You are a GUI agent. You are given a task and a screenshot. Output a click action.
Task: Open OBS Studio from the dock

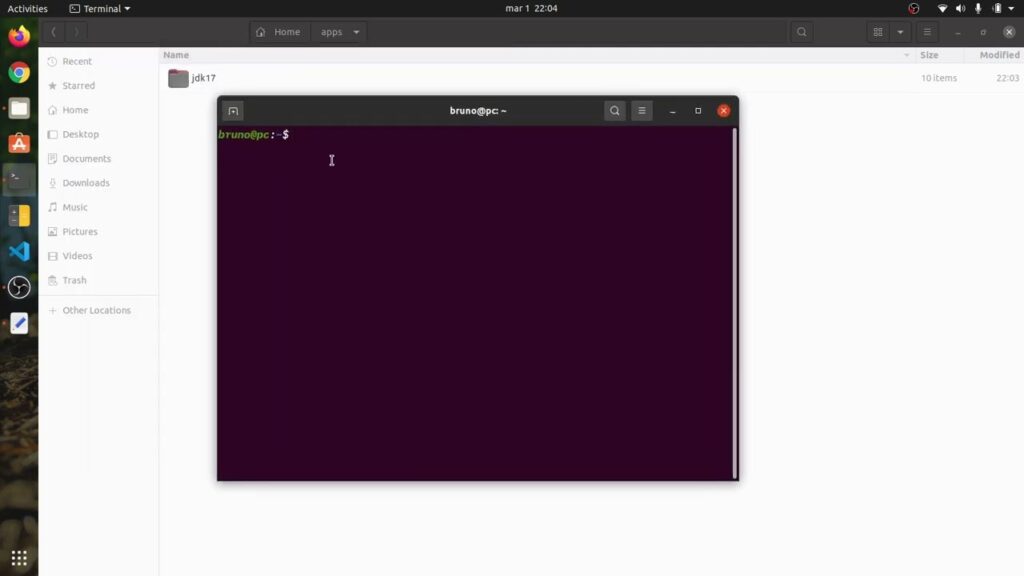click(19, 287)
